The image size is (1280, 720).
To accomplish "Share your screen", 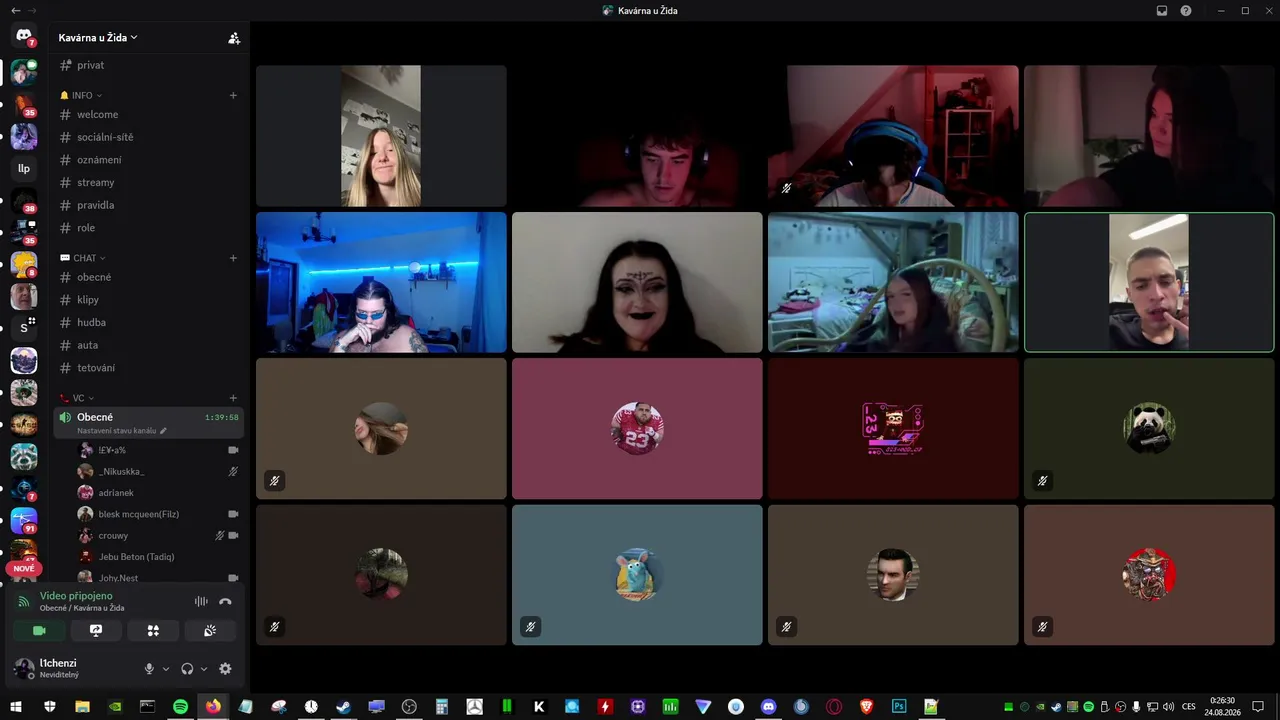I will coord(96,630).
